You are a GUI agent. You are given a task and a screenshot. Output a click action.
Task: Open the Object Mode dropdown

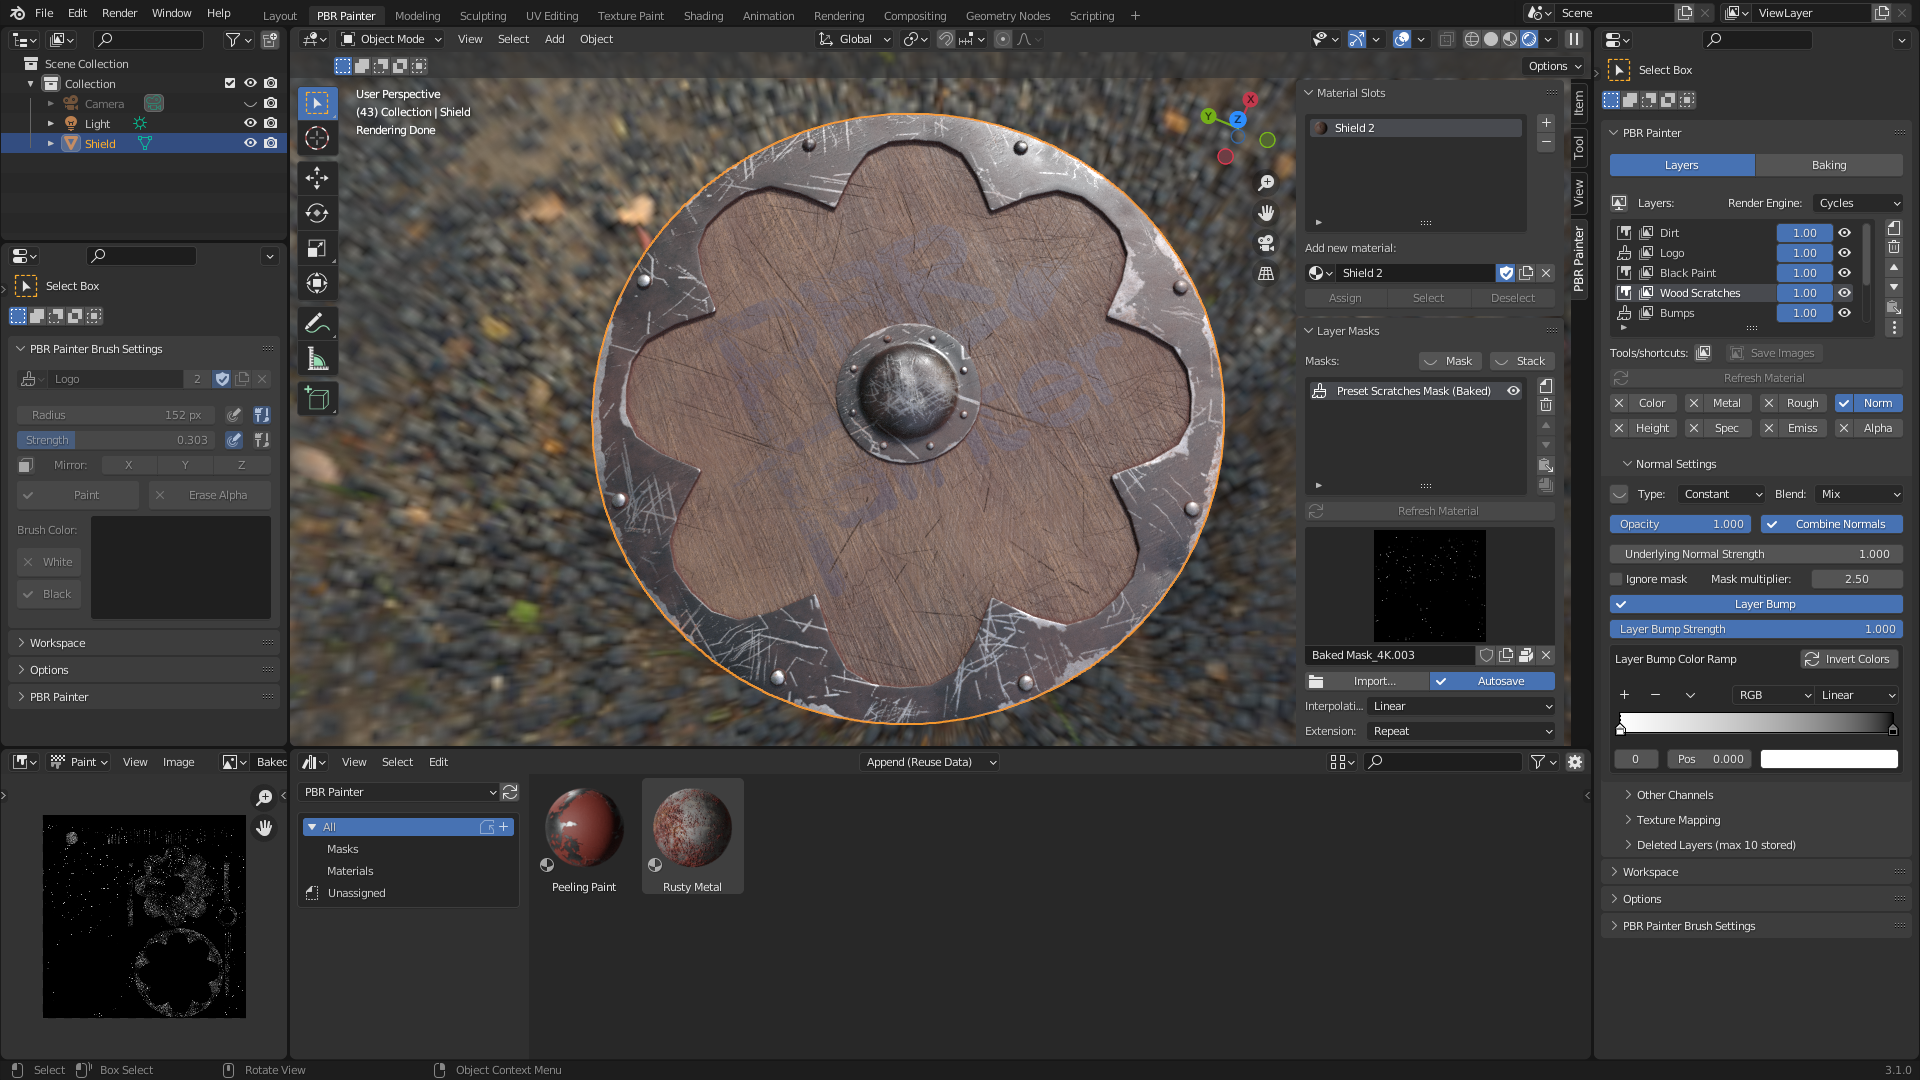point(391,39)
